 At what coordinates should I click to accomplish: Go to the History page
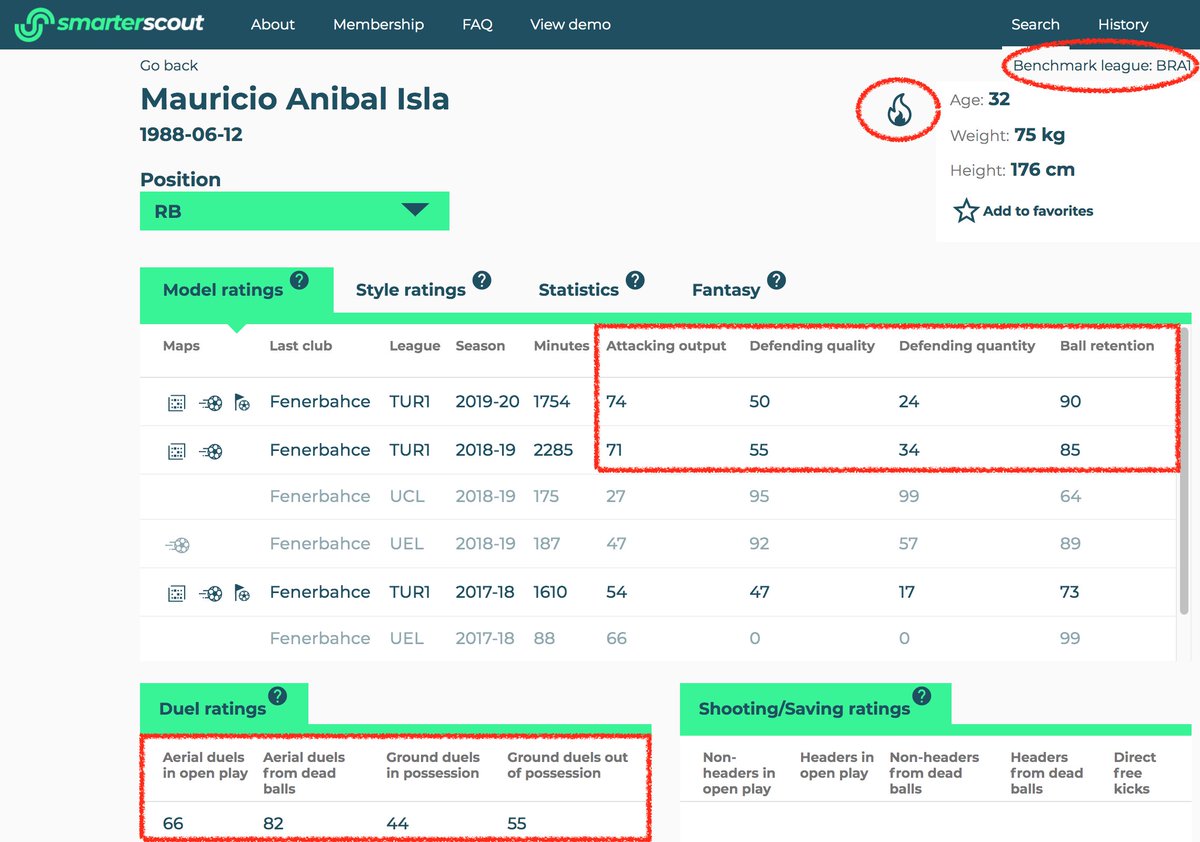[x=1123, y=24]
